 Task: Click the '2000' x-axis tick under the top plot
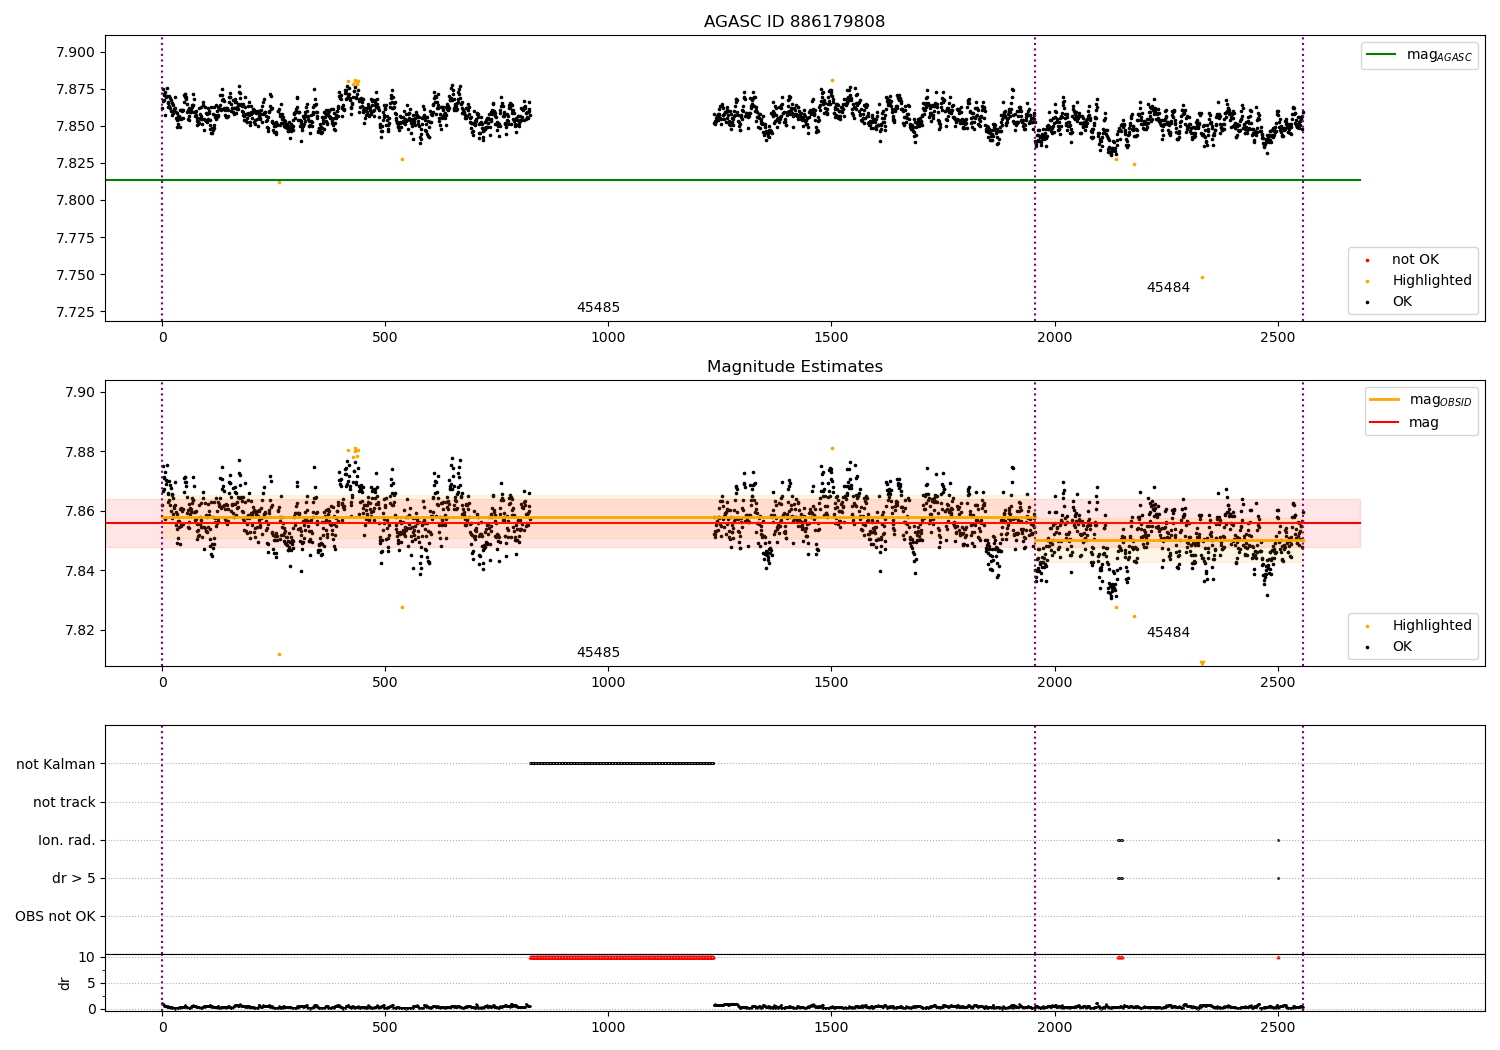coord(1054,338)
